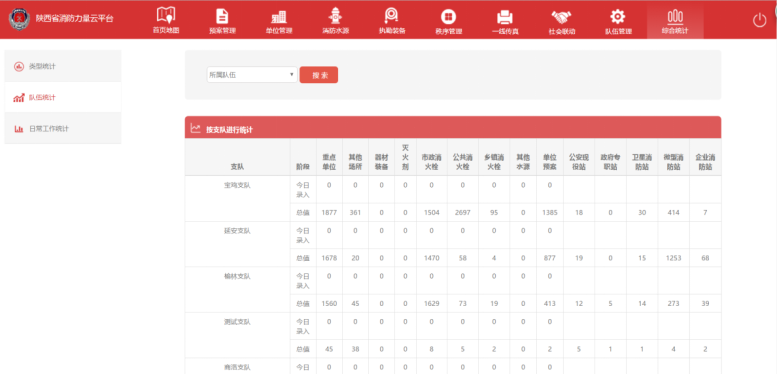Viewport: 777px width, 374px height.
Task: Open the 首页地图 map icon
Action: tap(166, 15)
